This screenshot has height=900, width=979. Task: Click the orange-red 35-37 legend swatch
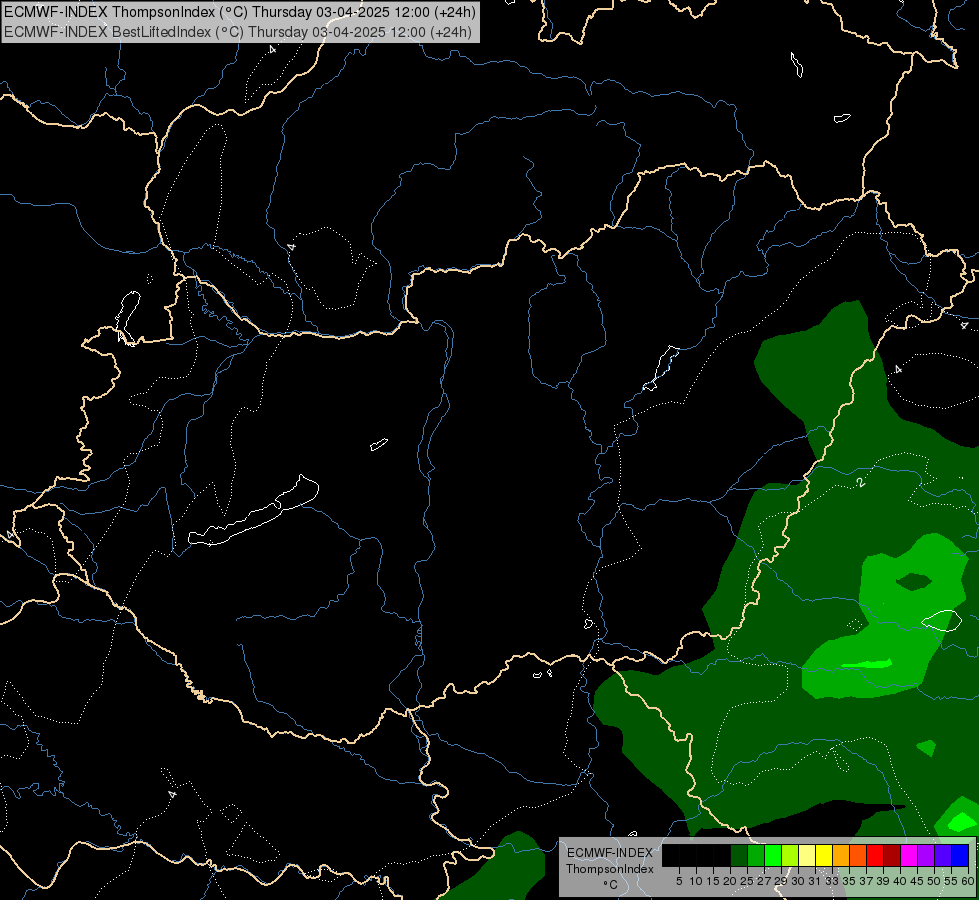[858, 855]
